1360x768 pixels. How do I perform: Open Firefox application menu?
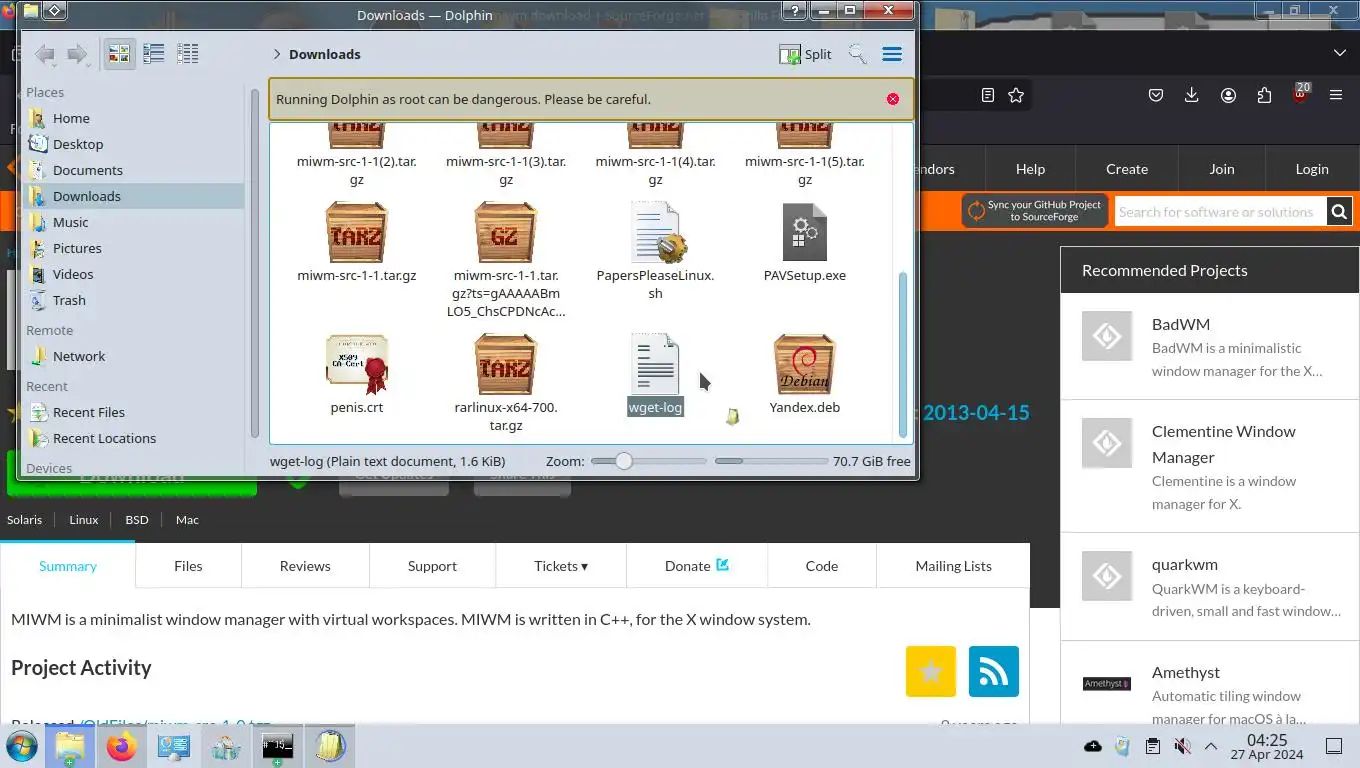click(x=1336, y=95)
